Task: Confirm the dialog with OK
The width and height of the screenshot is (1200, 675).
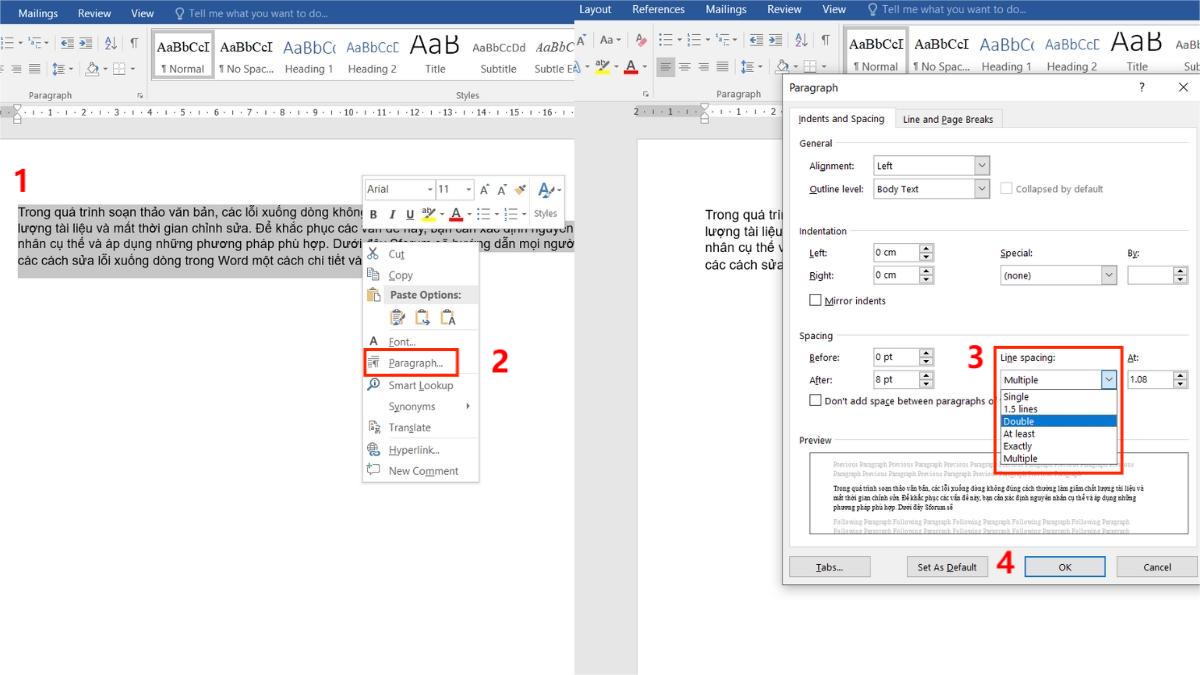Action: point(1065,567)
